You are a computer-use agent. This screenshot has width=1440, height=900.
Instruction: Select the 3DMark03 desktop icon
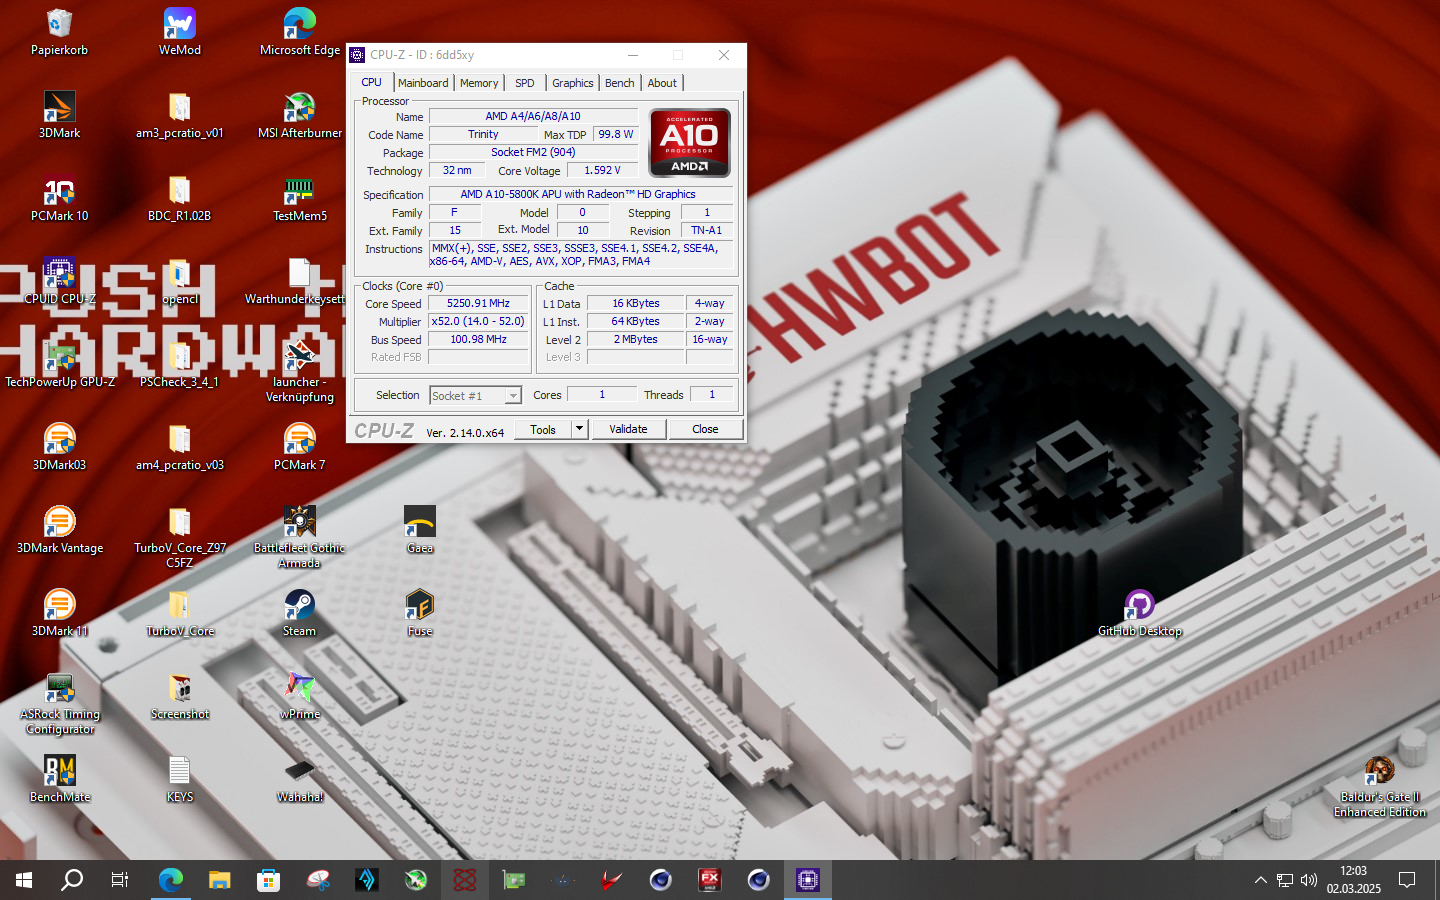pyautogui.click(x=59, y=447)
